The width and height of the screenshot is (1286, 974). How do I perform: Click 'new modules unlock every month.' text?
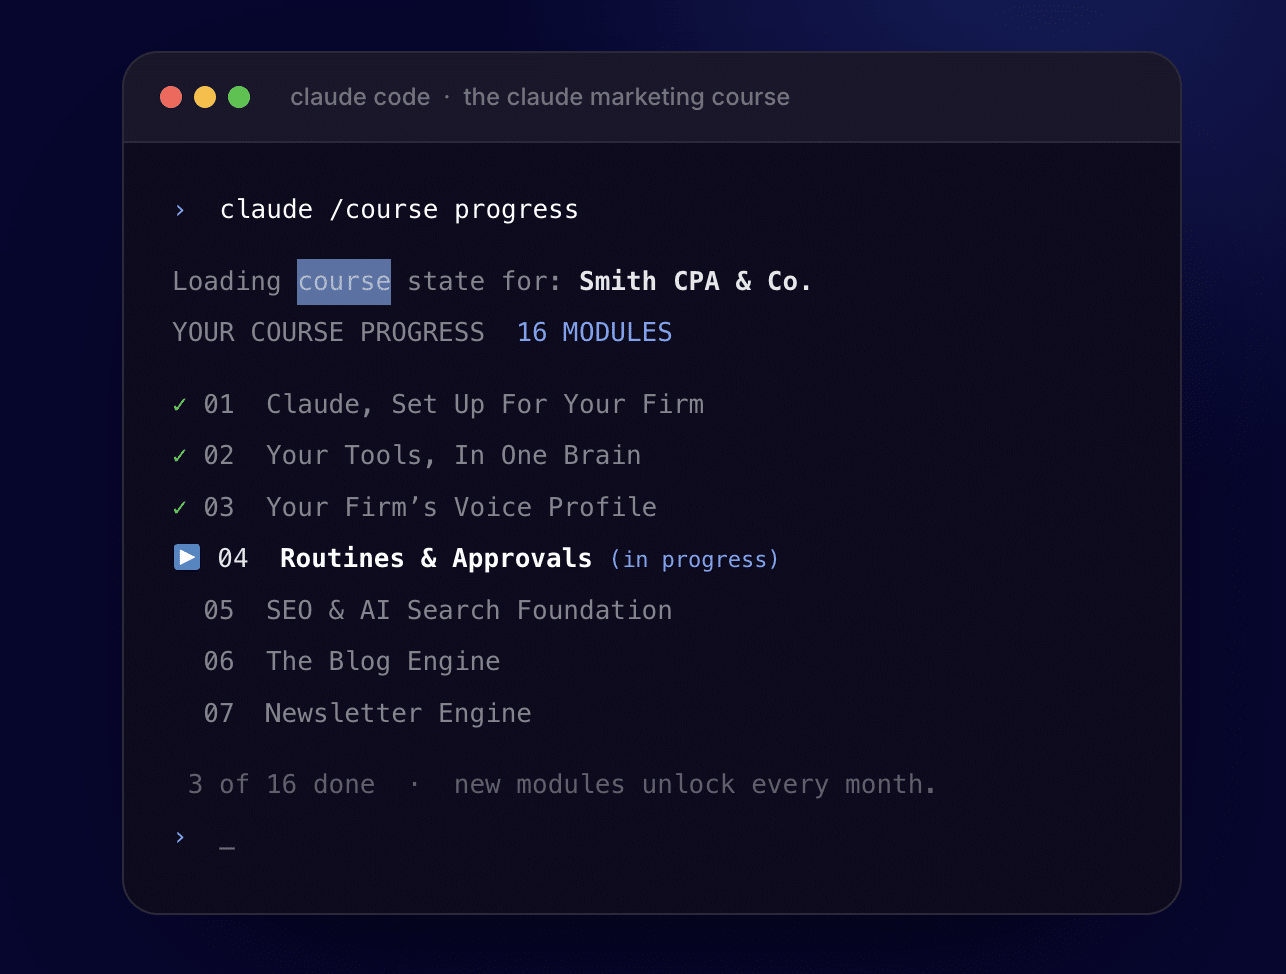(x=695, y=784)
